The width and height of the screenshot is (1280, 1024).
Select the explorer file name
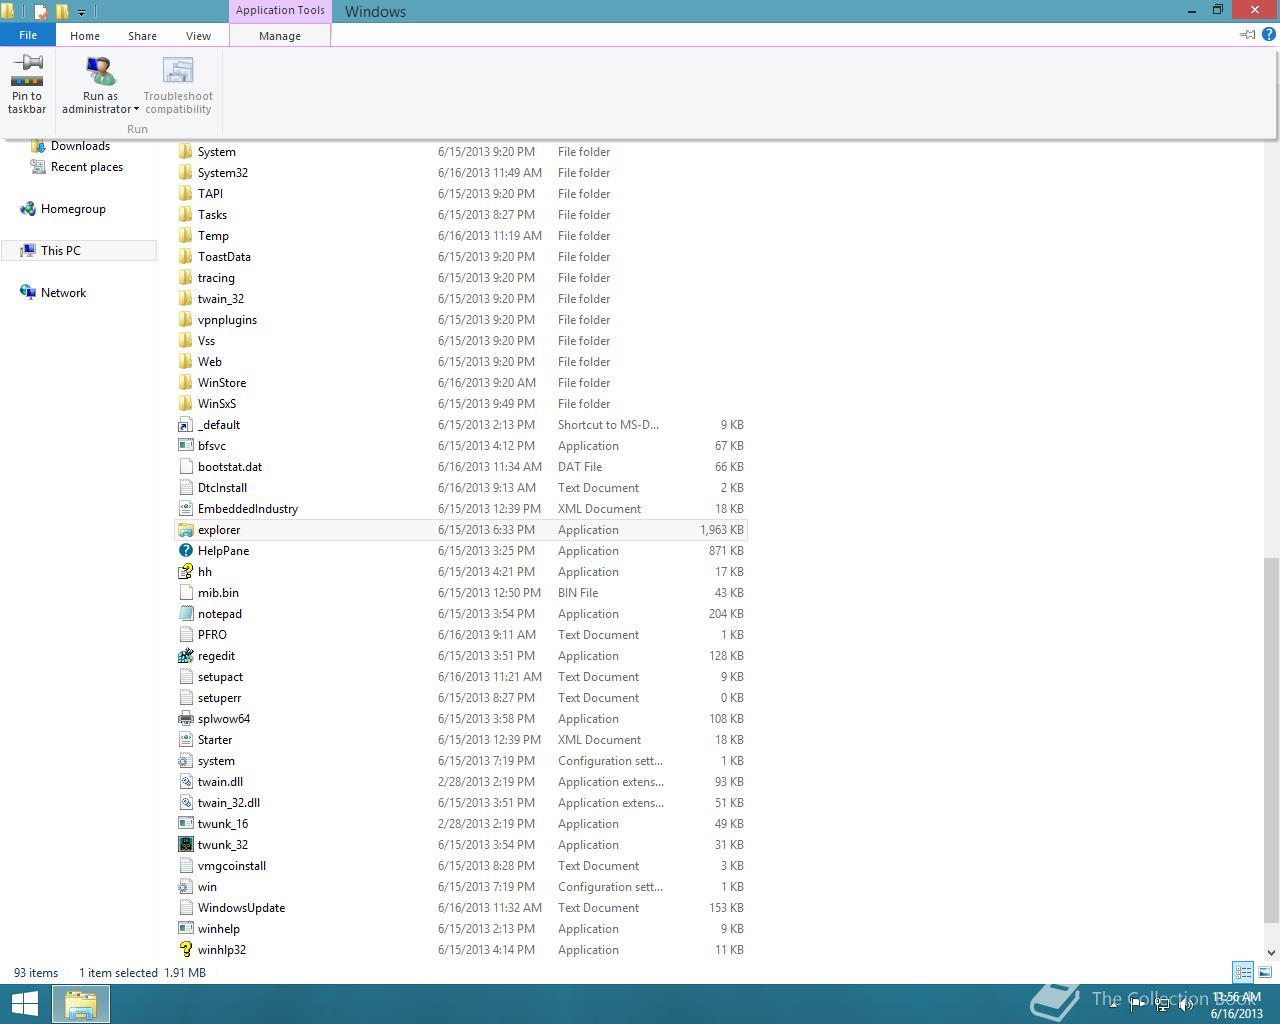click(x=219, y=530)
